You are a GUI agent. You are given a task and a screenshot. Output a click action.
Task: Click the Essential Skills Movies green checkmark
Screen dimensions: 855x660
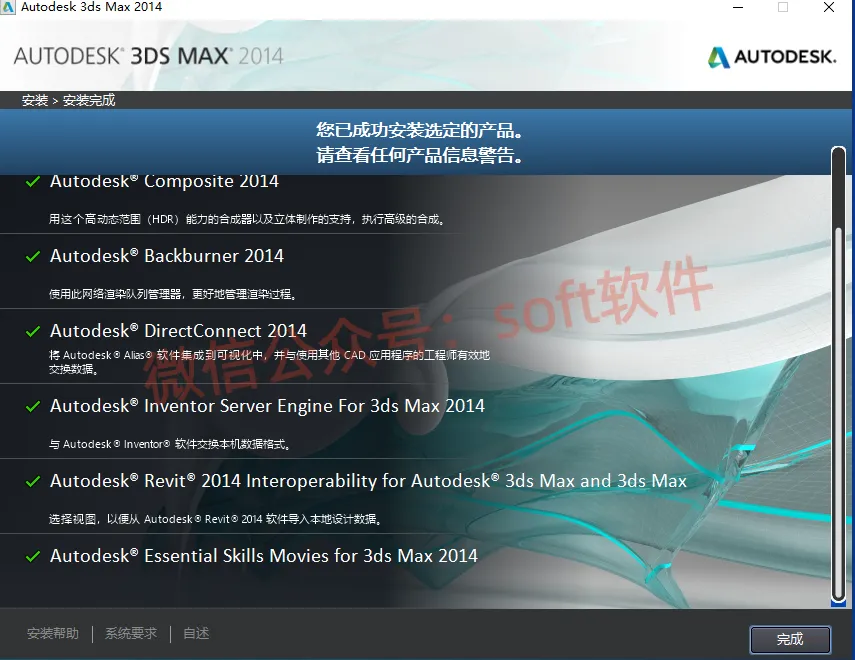click(33, 556)
